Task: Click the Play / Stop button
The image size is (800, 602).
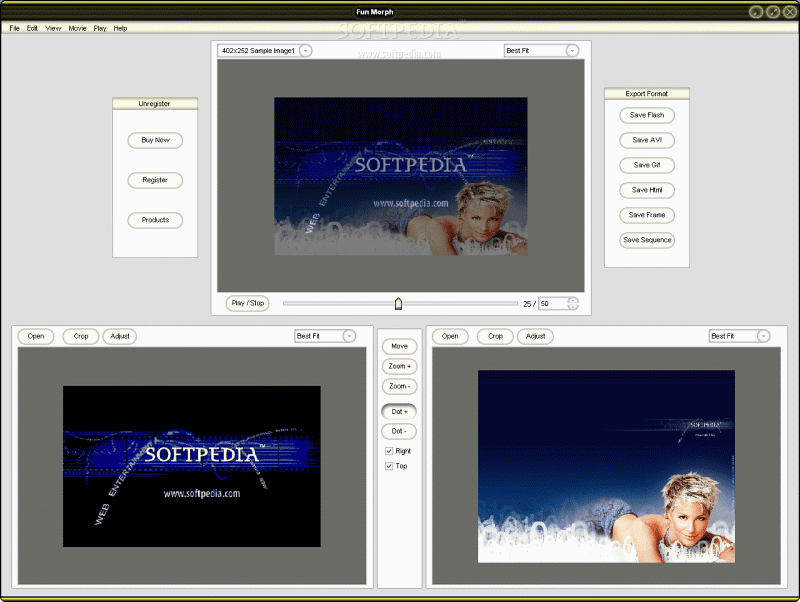Action: click(247, 304)
